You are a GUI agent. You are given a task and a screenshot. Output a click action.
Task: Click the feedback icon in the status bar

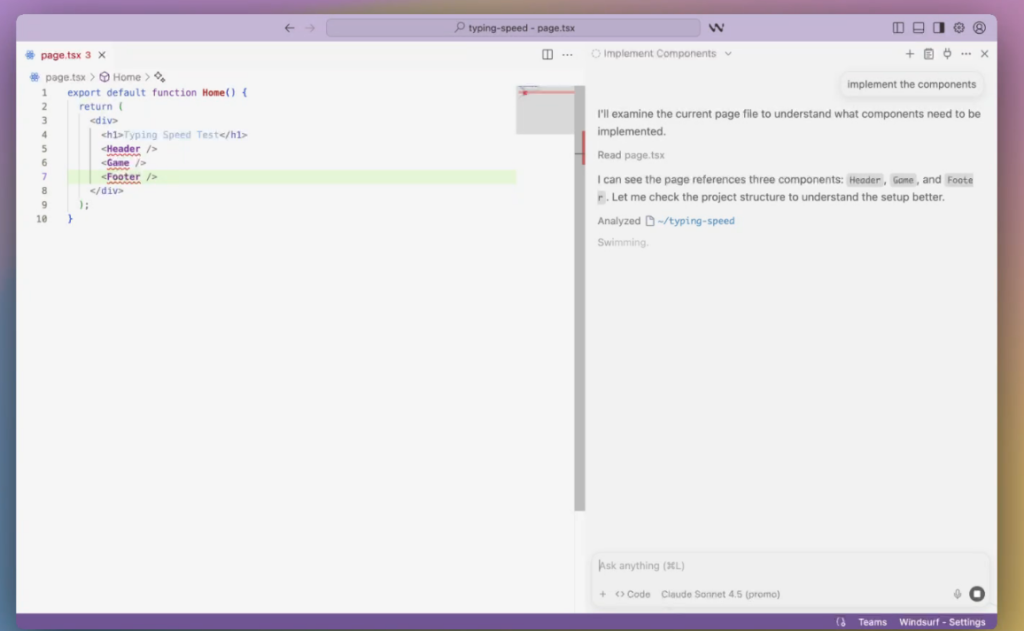coord(841,621)
